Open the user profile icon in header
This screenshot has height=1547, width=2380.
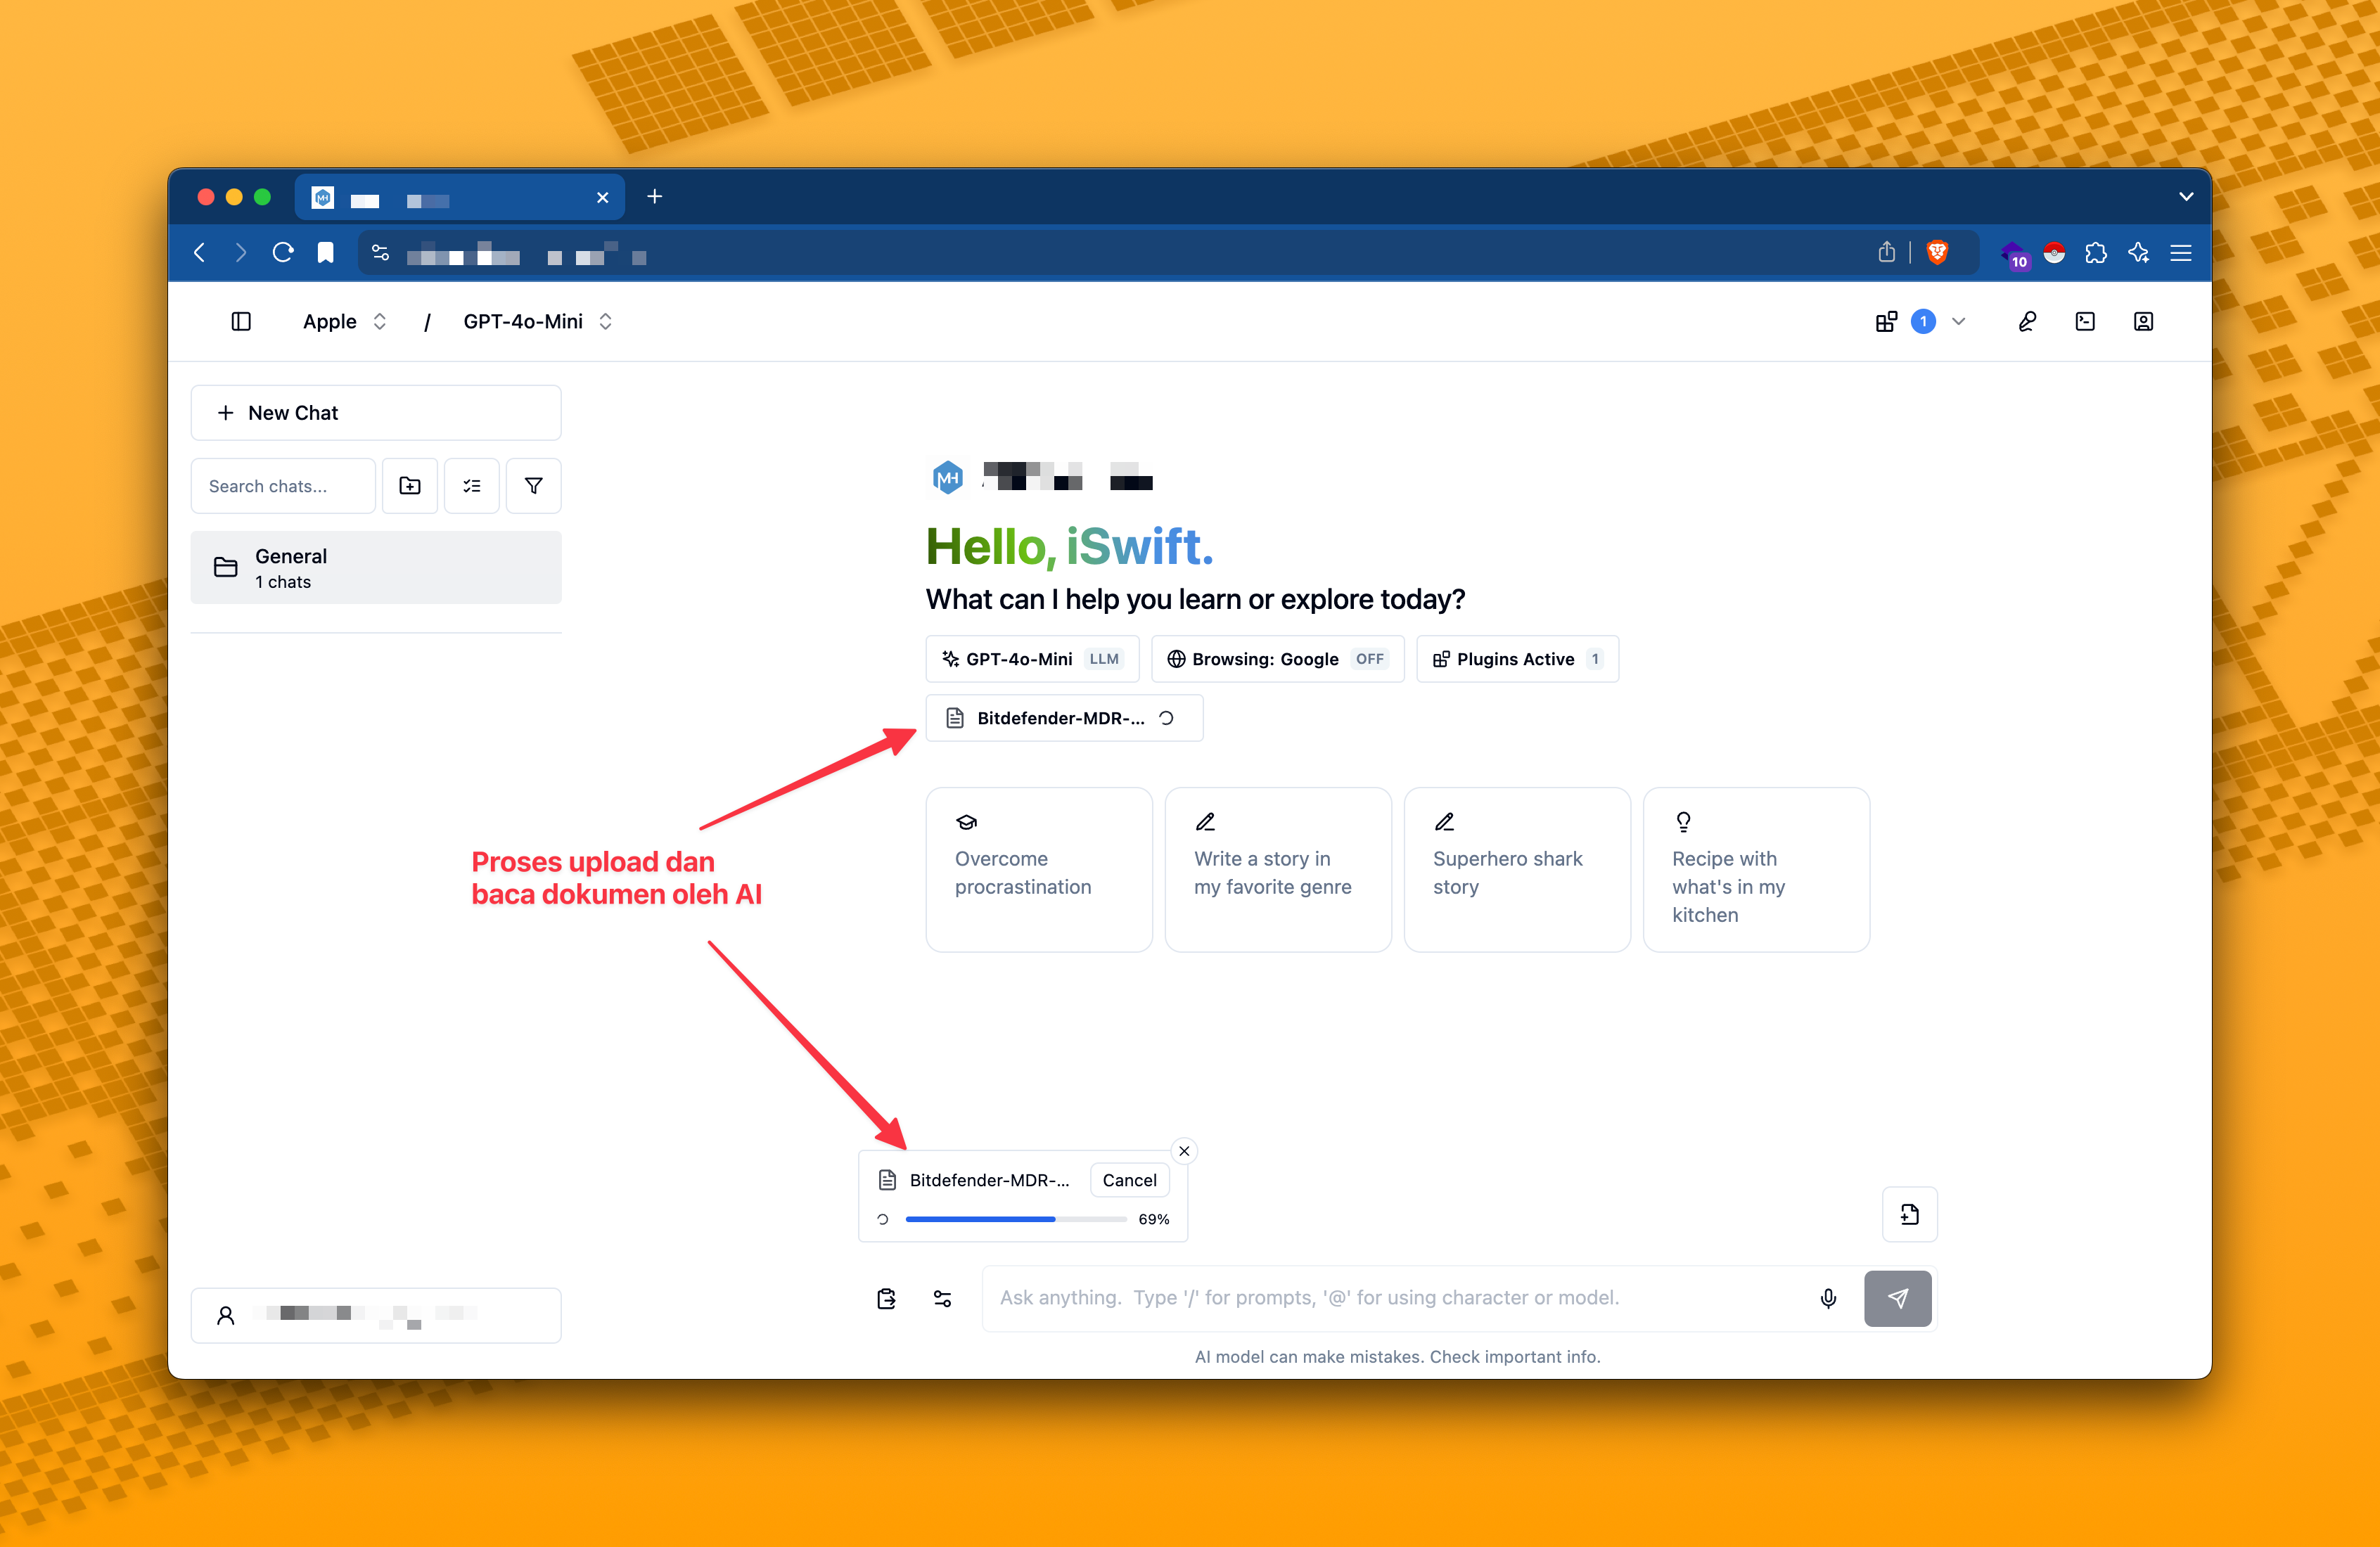(x=2143, y=321)
